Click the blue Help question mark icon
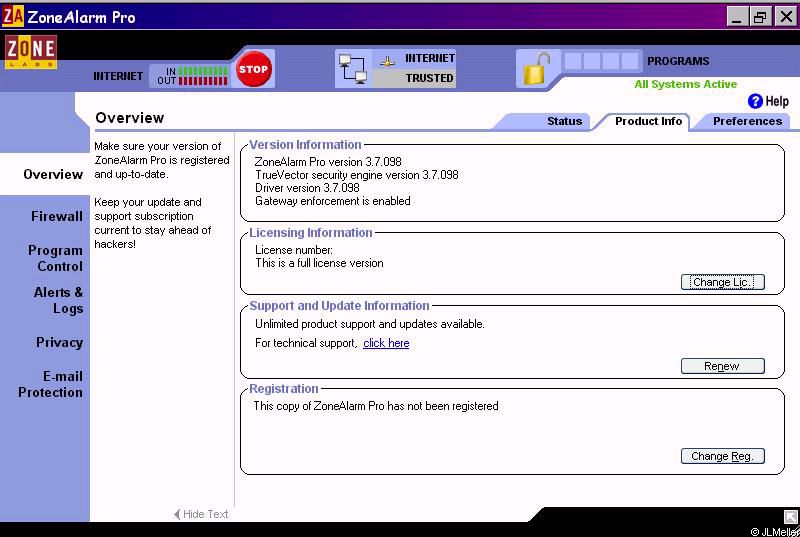 755,101
